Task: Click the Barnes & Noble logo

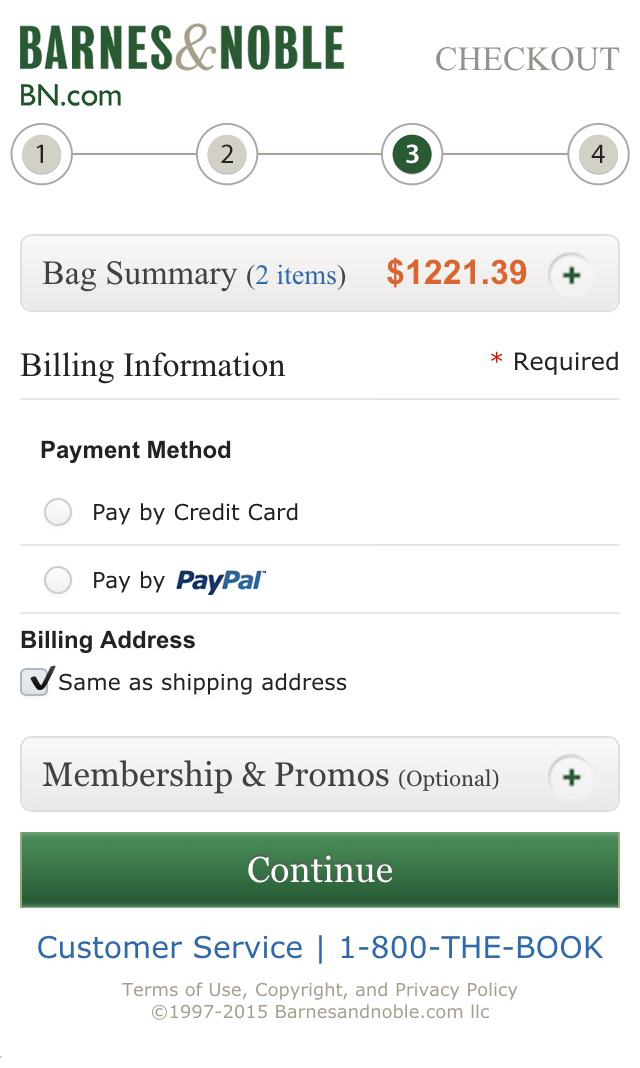Action: pos(181,49)
